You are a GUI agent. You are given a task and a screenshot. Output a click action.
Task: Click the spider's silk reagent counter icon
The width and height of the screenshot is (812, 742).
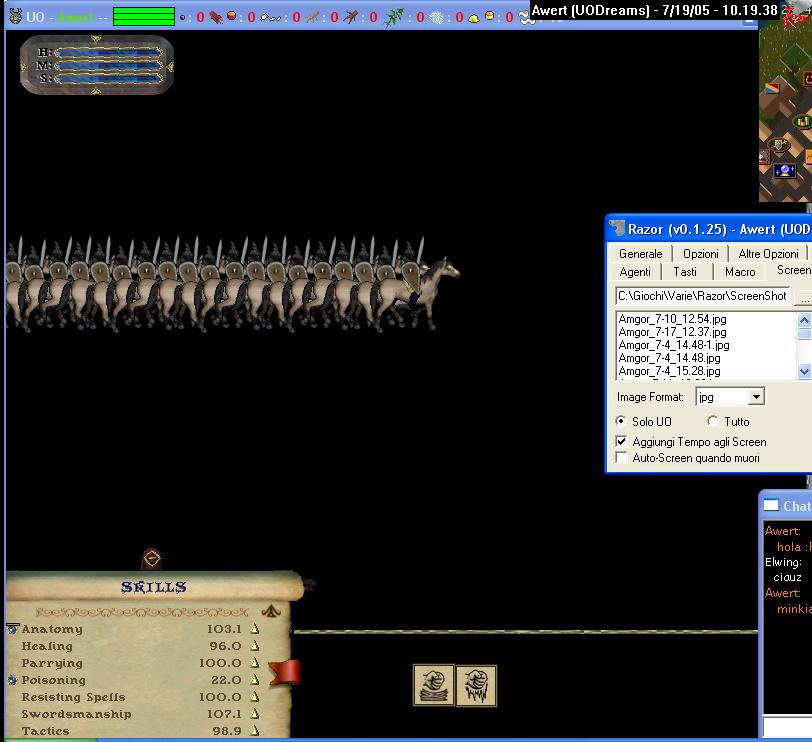click(437, 18)
